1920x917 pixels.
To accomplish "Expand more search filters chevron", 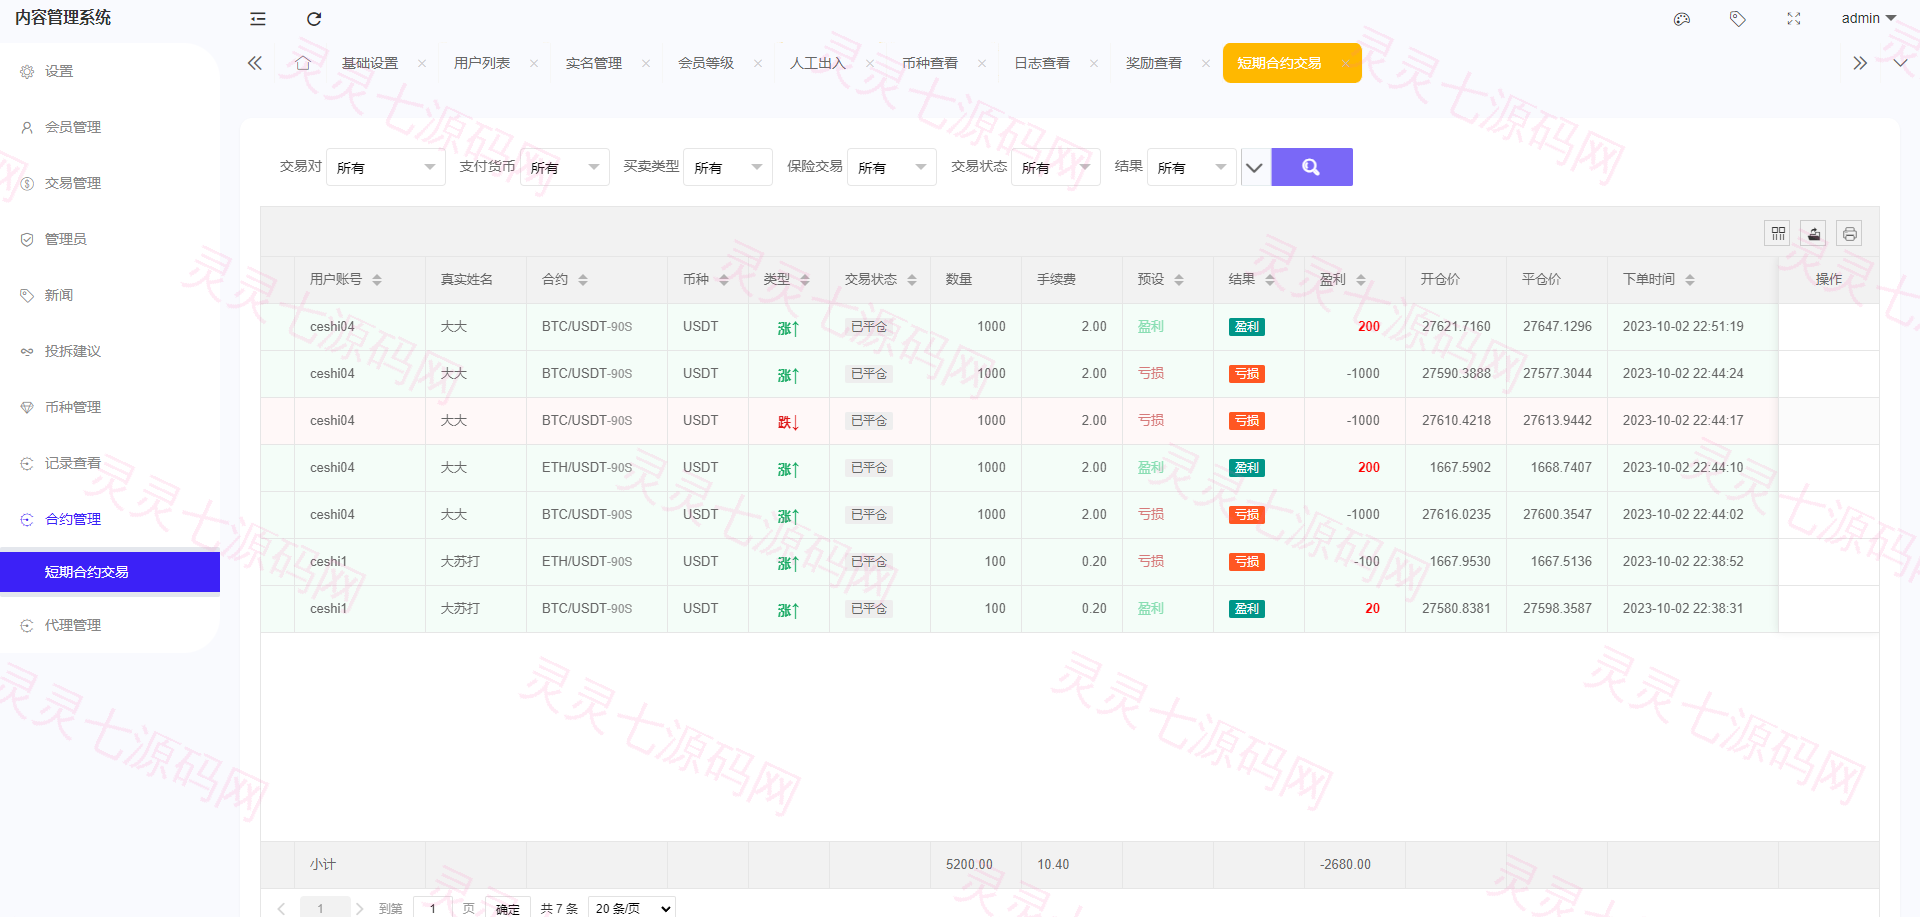I will [1254, 167].
